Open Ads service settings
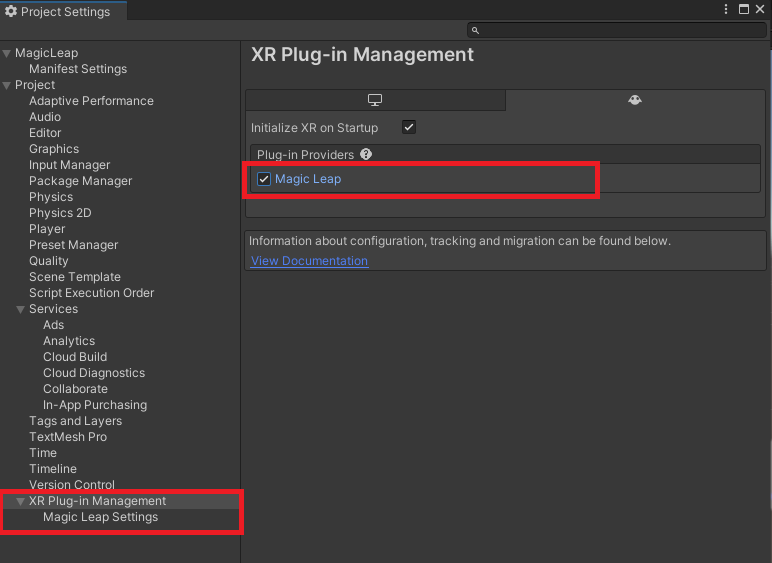 click(53, 325)
